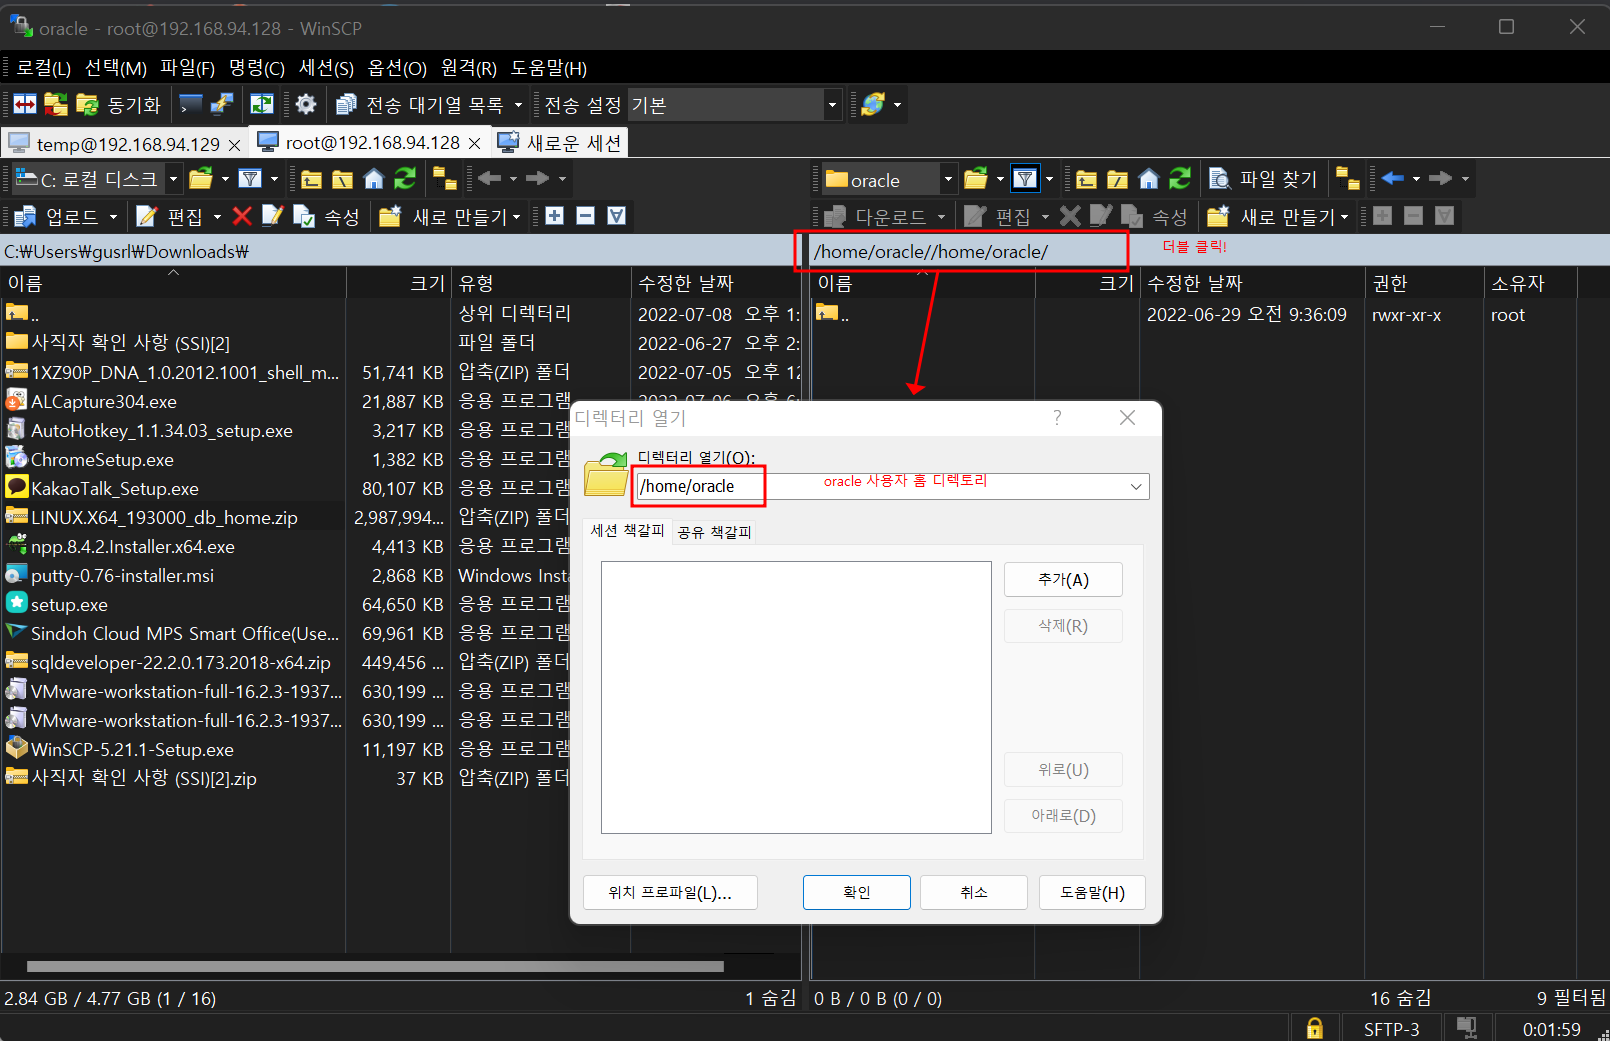
Task: Click local select files plus icon
Action: point(555,216)
